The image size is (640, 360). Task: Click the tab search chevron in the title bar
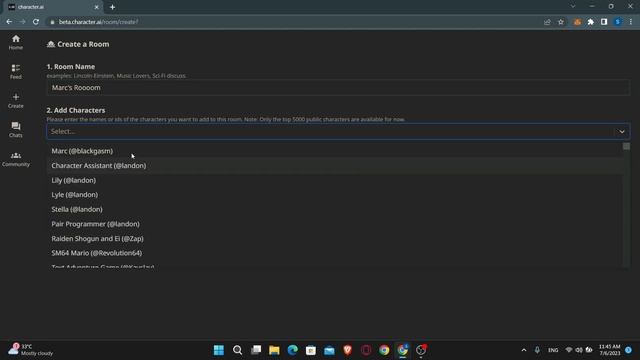[573, 7]
